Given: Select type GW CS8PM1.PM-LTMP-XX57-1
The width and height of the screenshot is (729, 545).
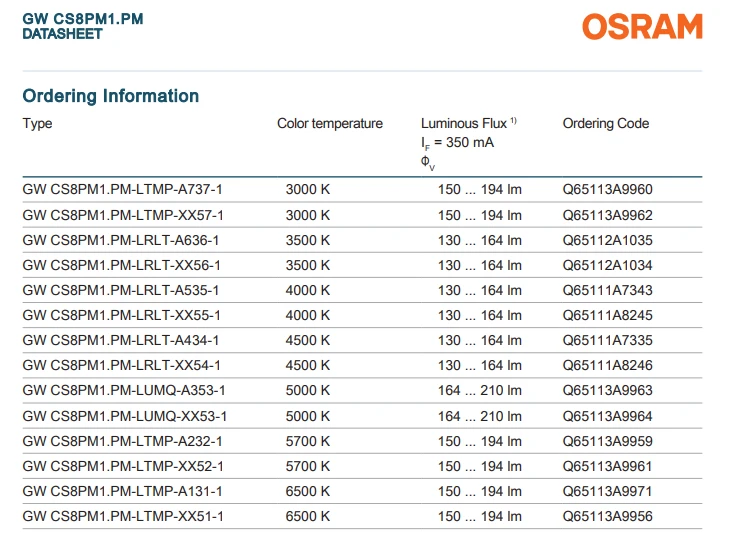Looking at the screenshot, I should pos(123,215).
